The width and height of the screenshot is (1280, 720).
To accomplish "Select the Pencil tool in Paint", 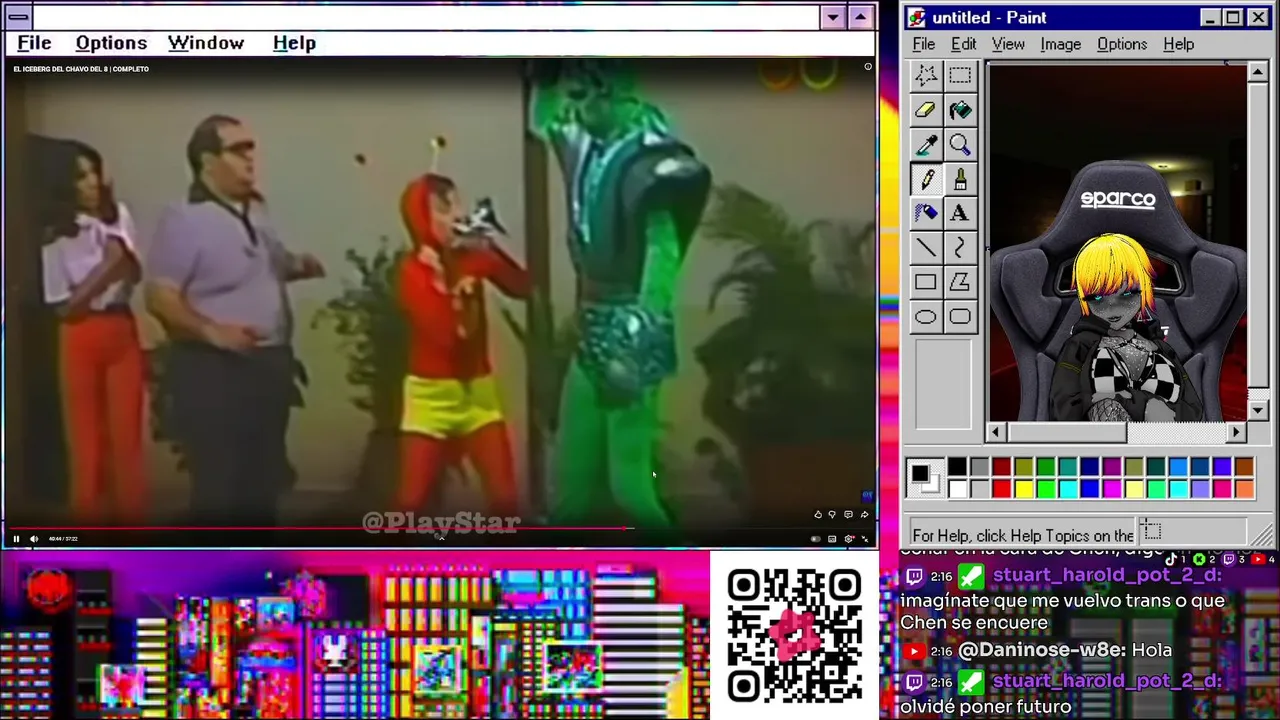I will pyautogui.click(x=926, y=179).
